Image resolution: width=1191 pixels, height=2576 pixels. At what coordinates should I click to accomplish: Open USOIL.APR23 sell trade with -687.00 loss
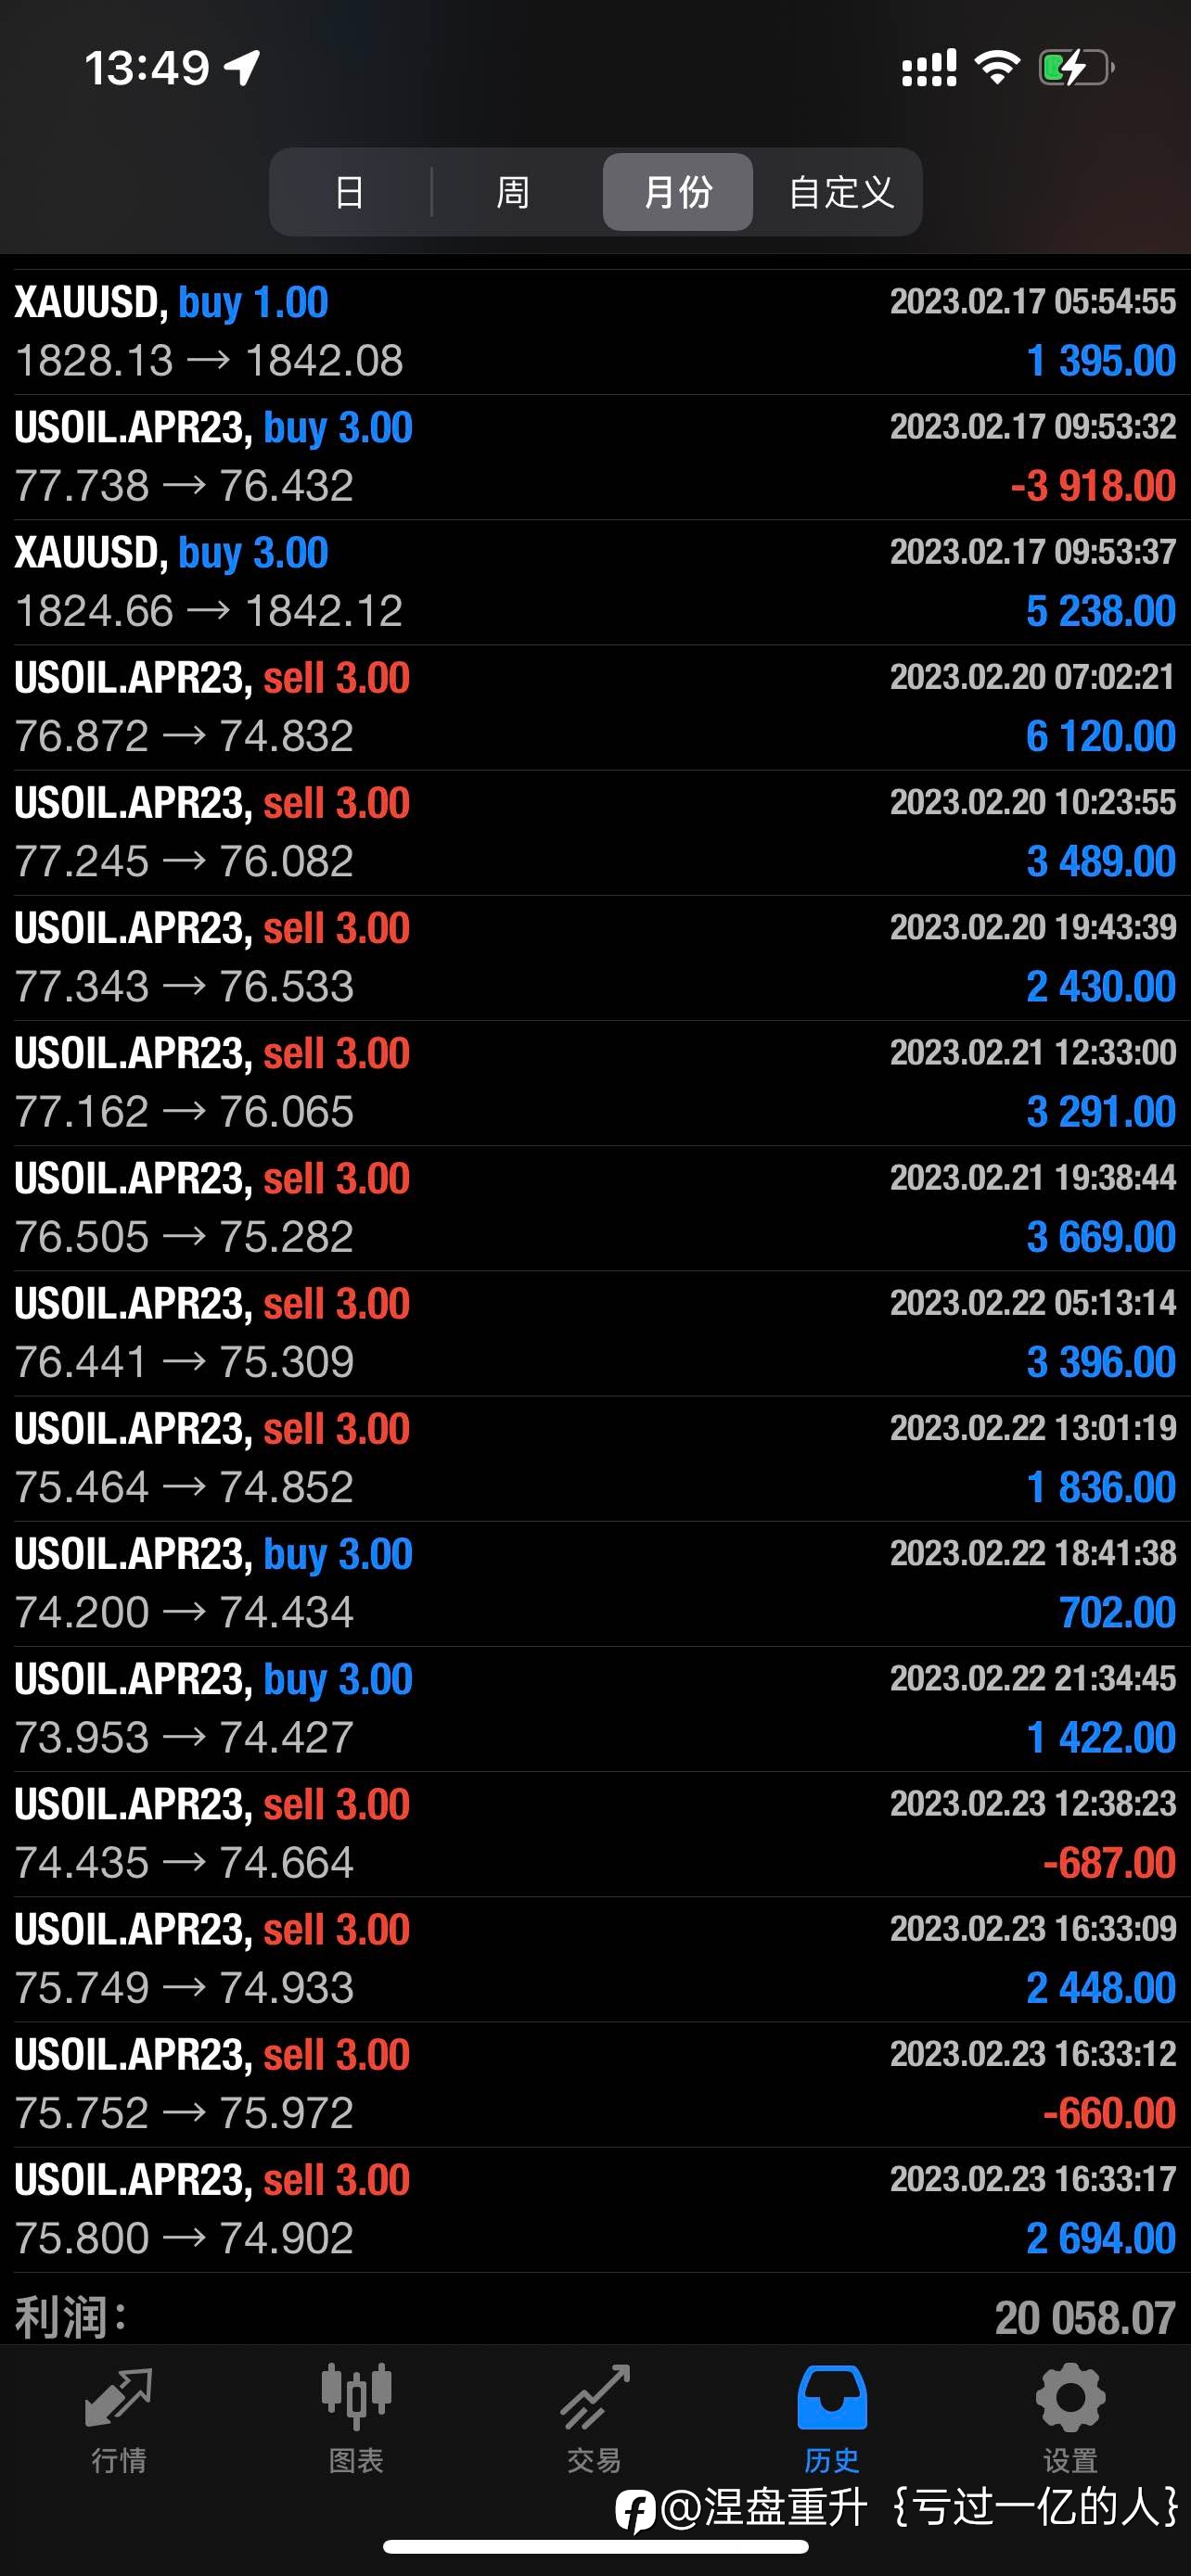point(595,1833)
